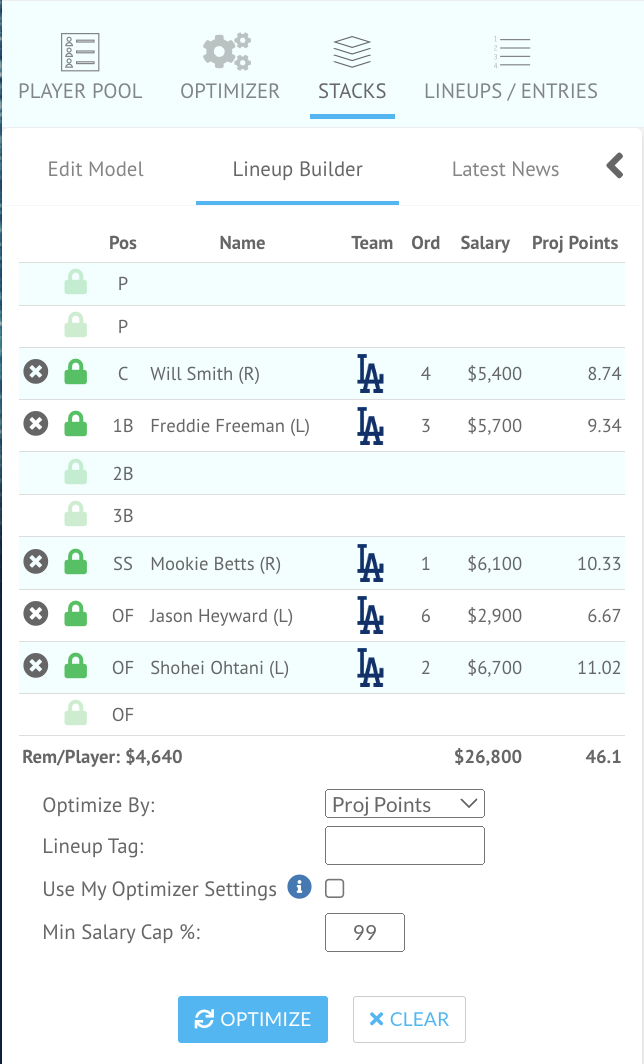Click inside the Lineup Tag field
Viewport: 644px width, 1064px height.
click(404, 846)
